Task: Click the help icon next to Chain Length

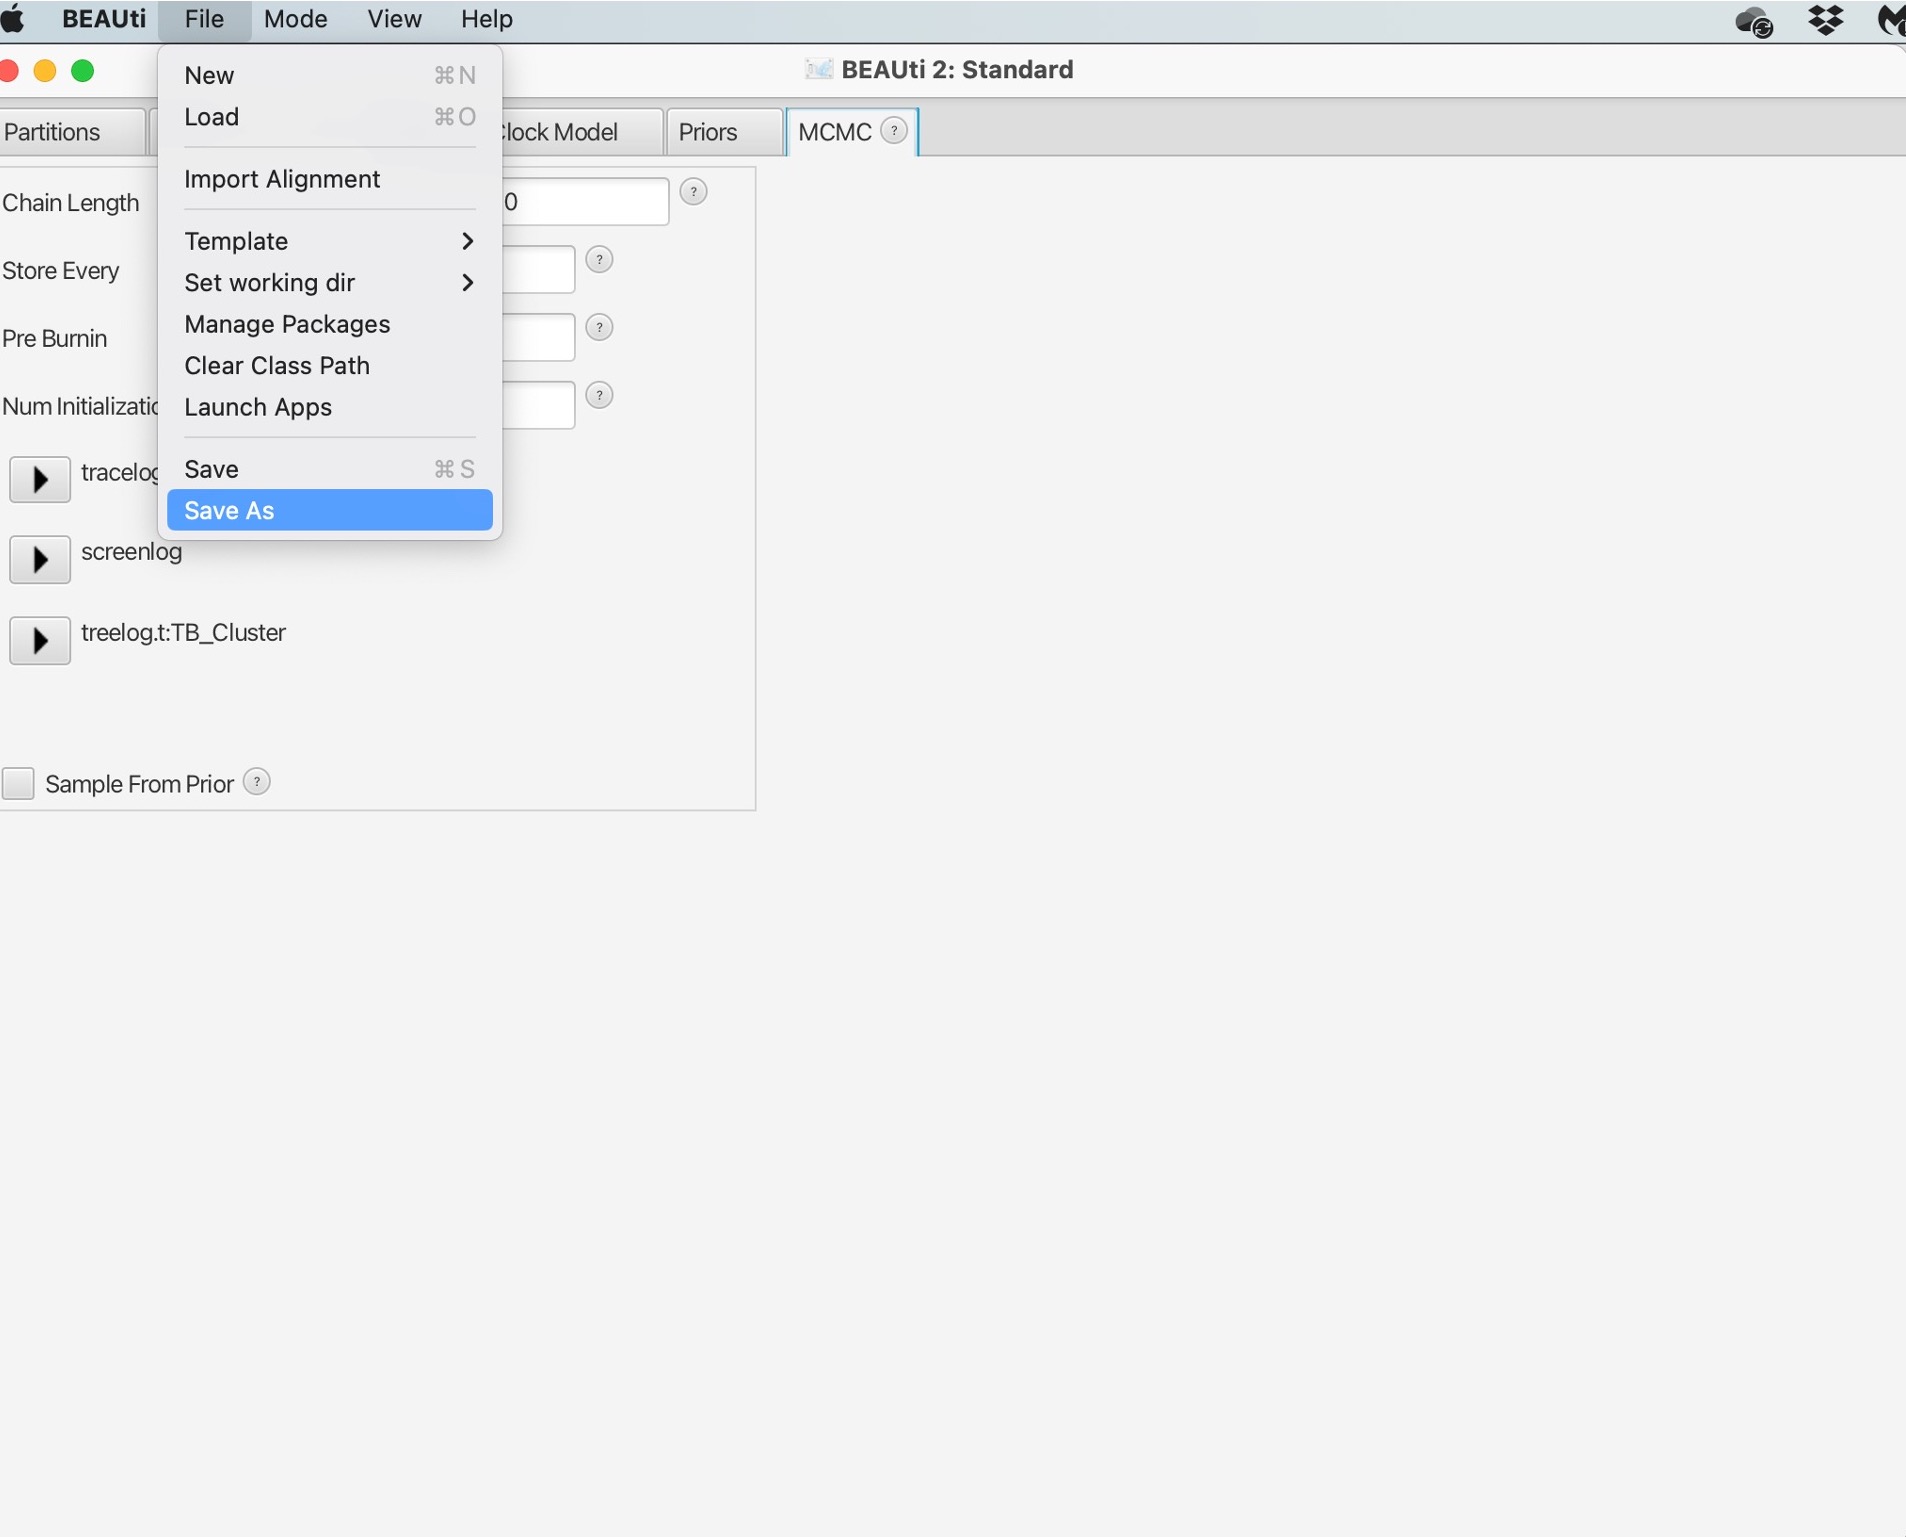Action: pos(693,192)
